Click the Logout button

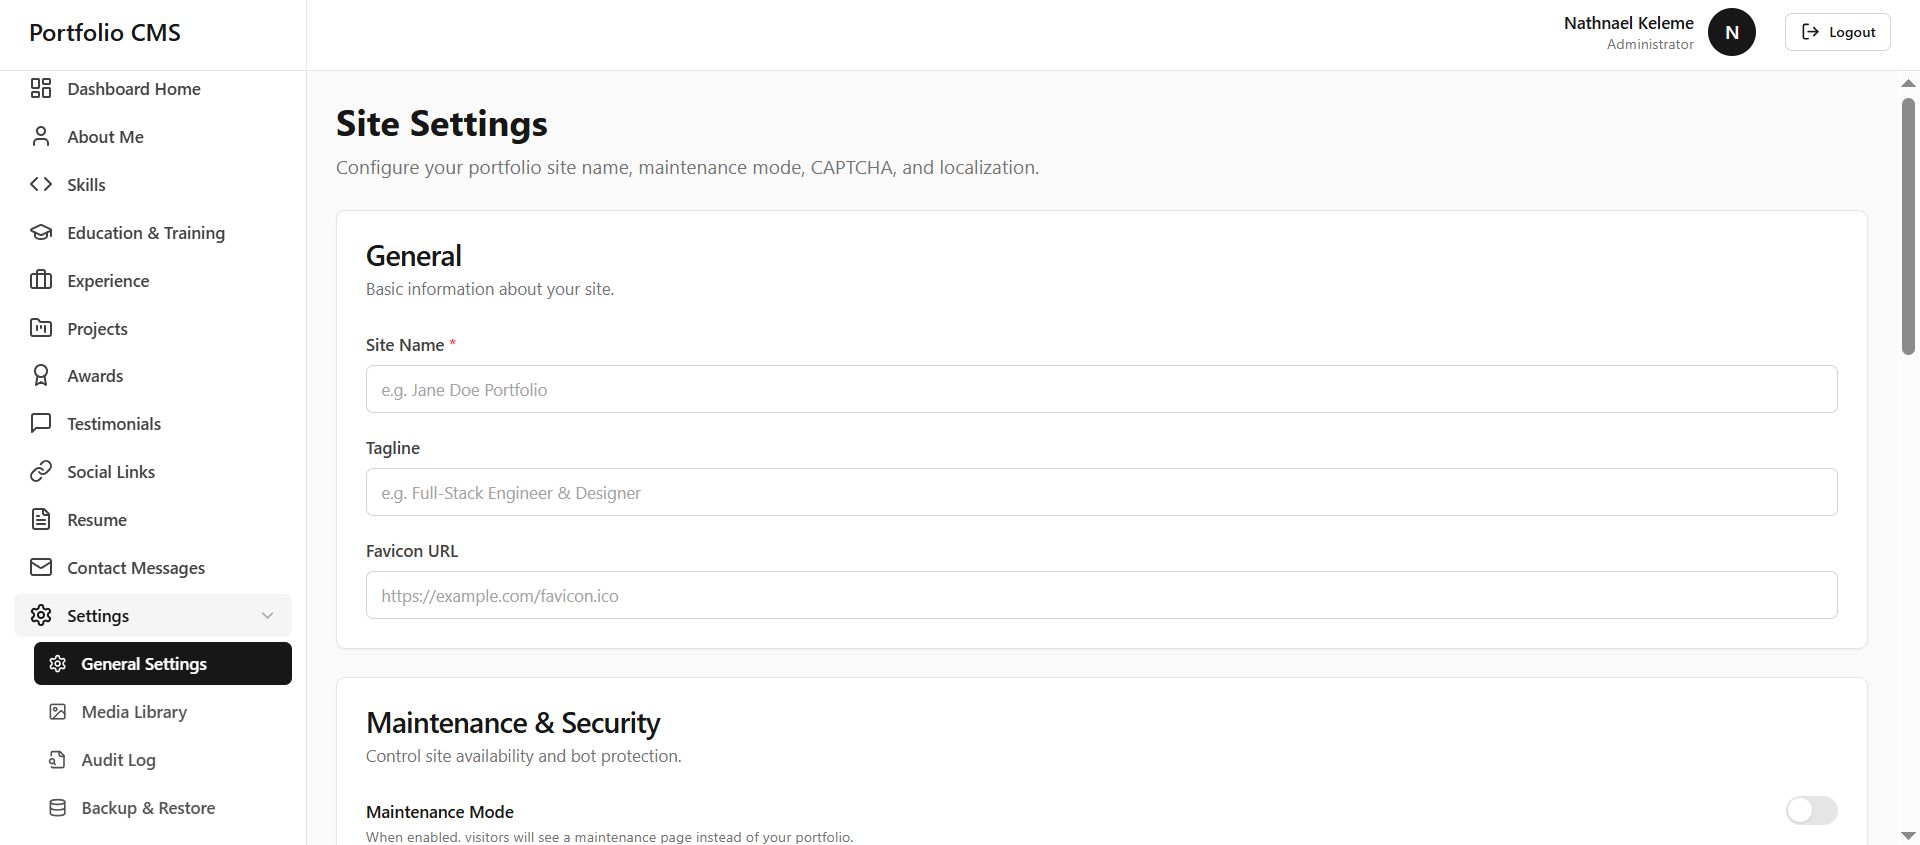pos(1837,32)
